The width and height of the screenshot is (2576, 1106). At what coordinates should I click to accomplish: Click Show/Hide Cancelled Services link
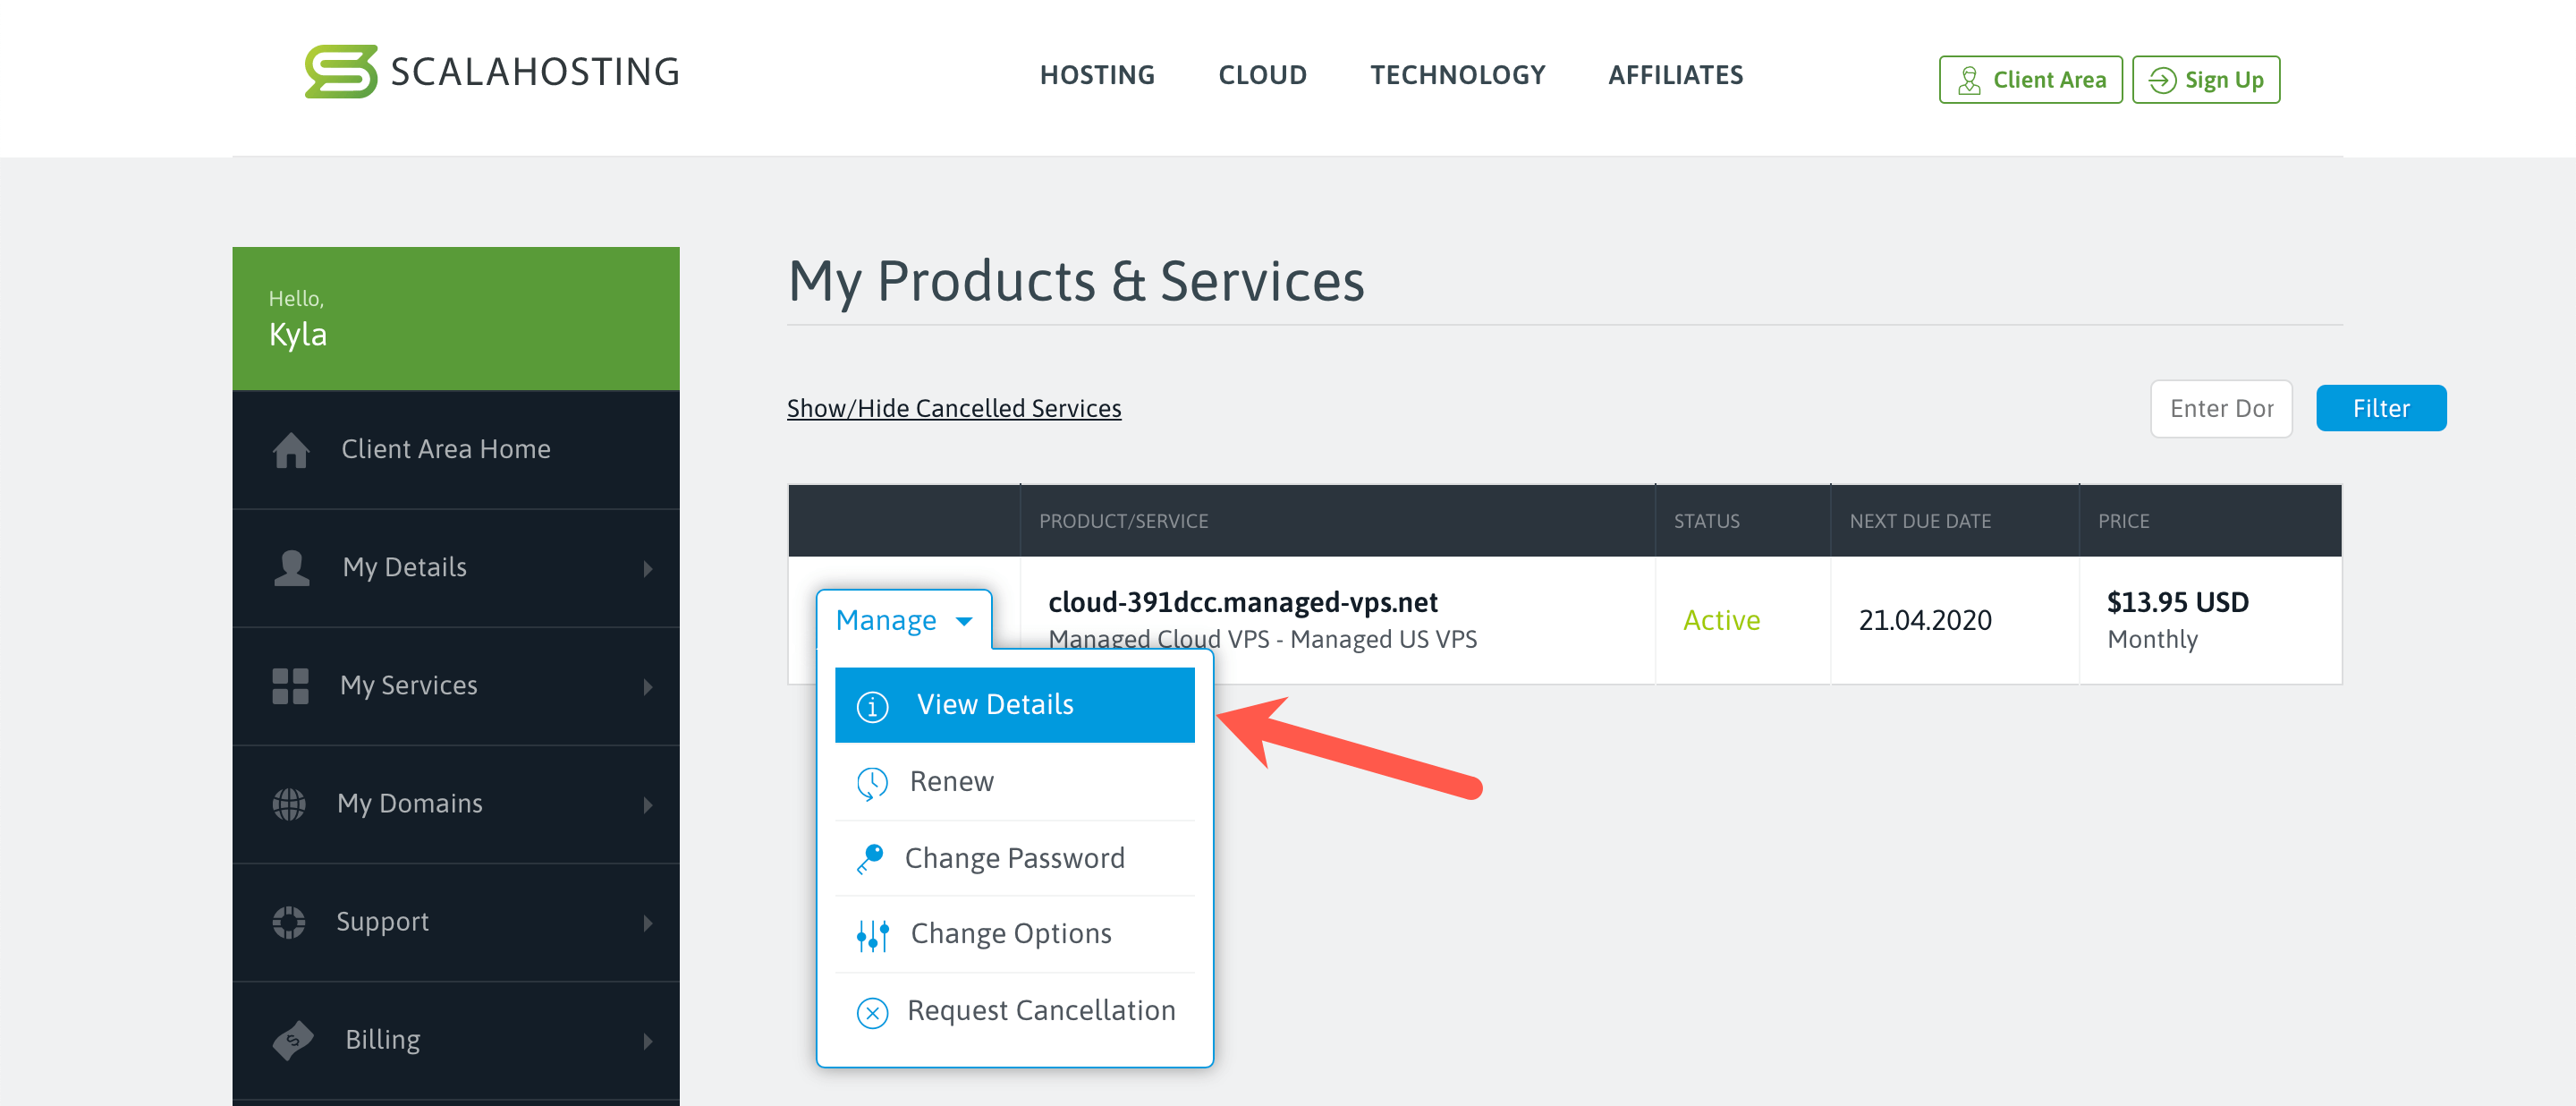click(x=953, y=408)
